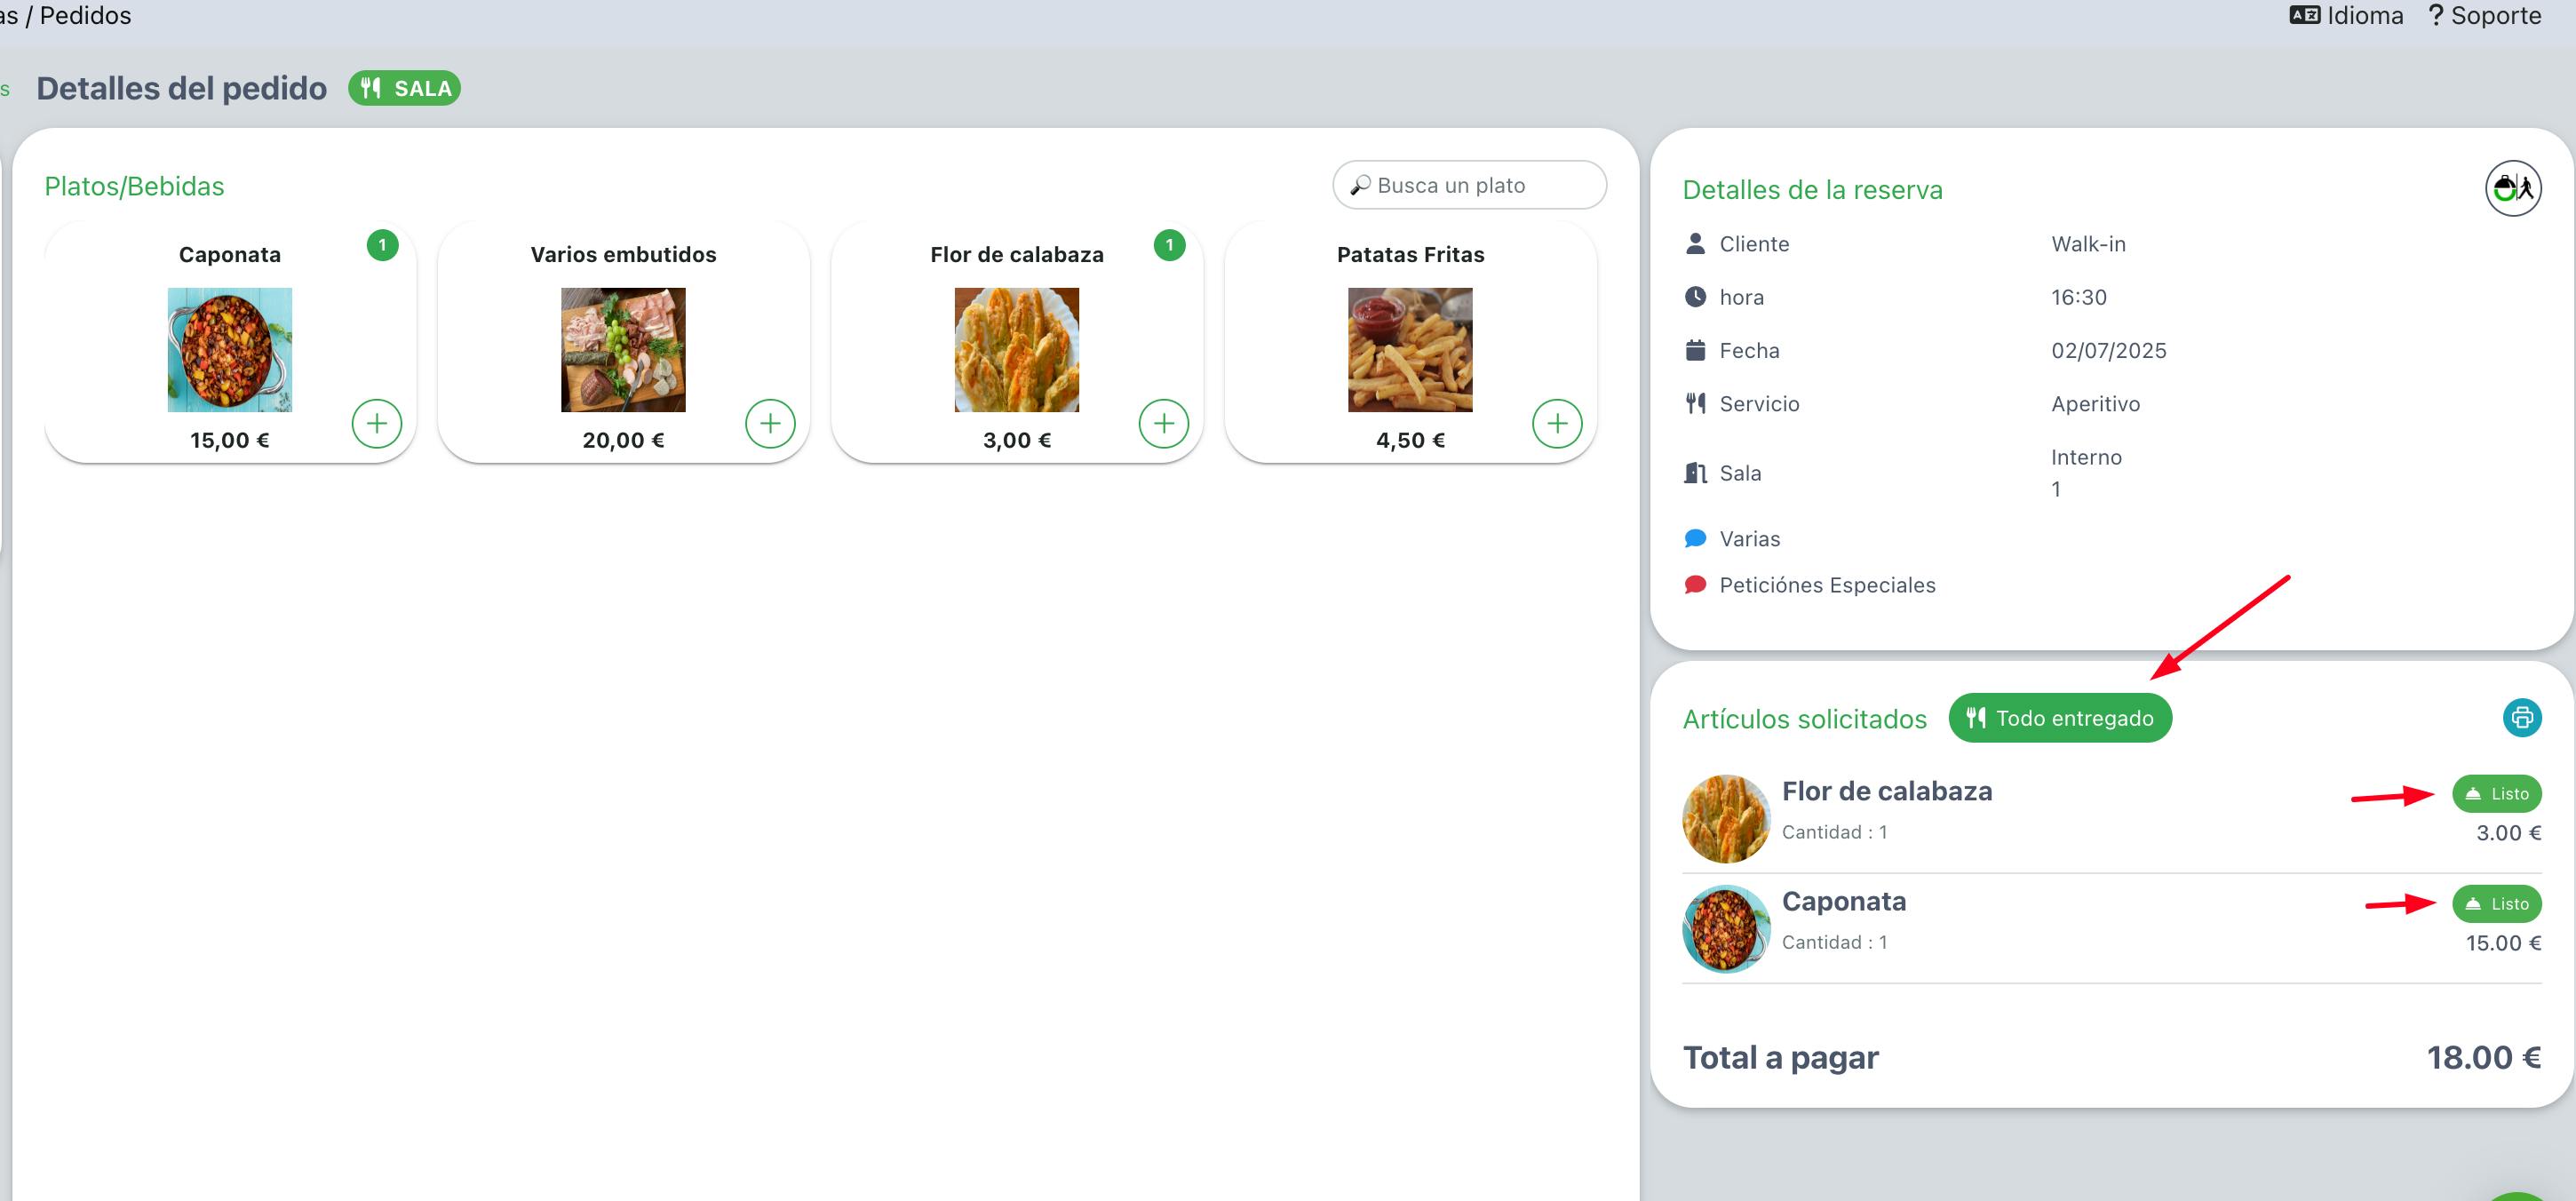
Task: Click the walk-in reservation status icon
Action: [x=2513, y=188]
